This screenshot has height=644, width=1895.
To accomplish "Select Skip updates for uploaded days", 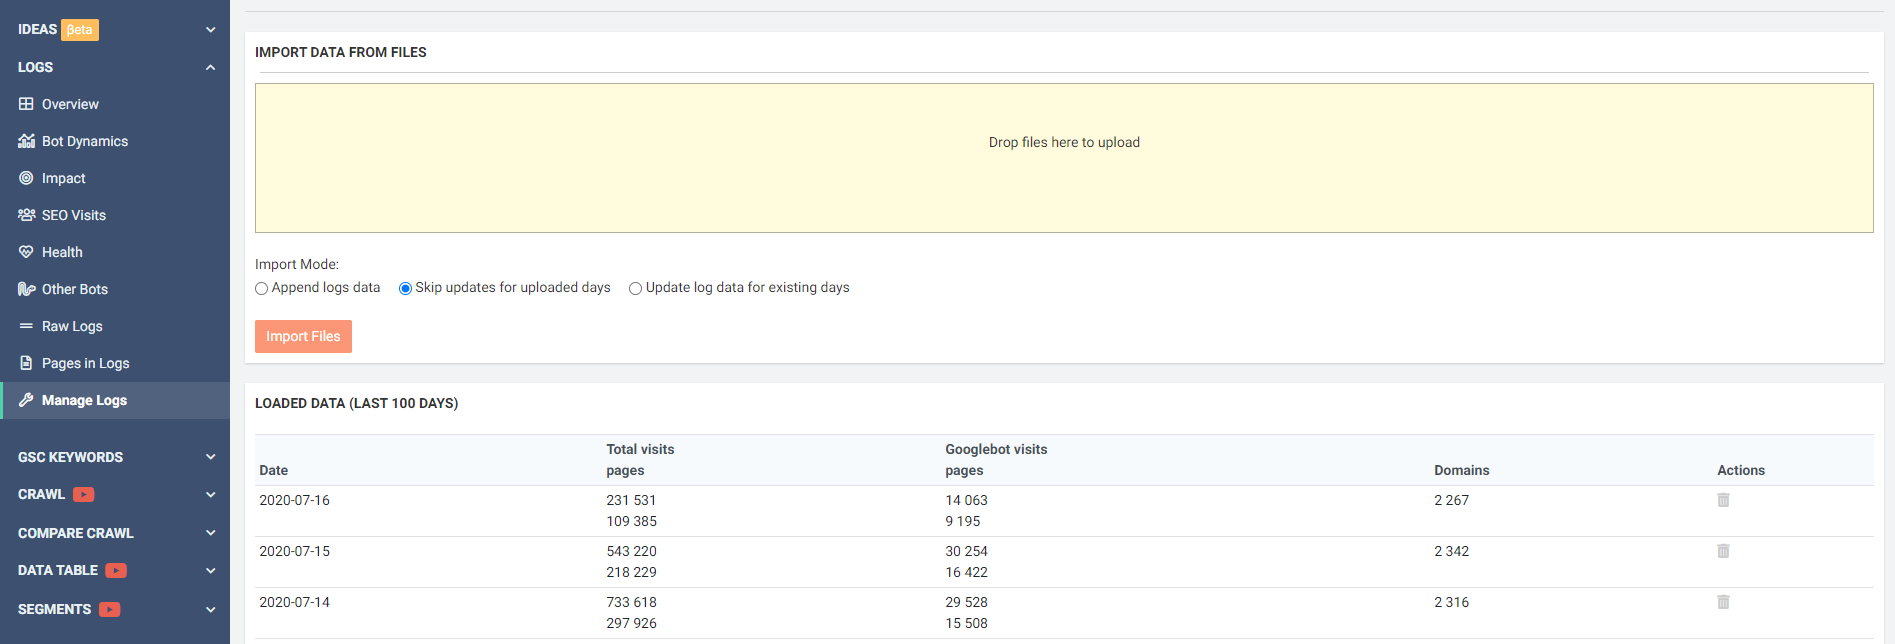I will tap(405, 288).
